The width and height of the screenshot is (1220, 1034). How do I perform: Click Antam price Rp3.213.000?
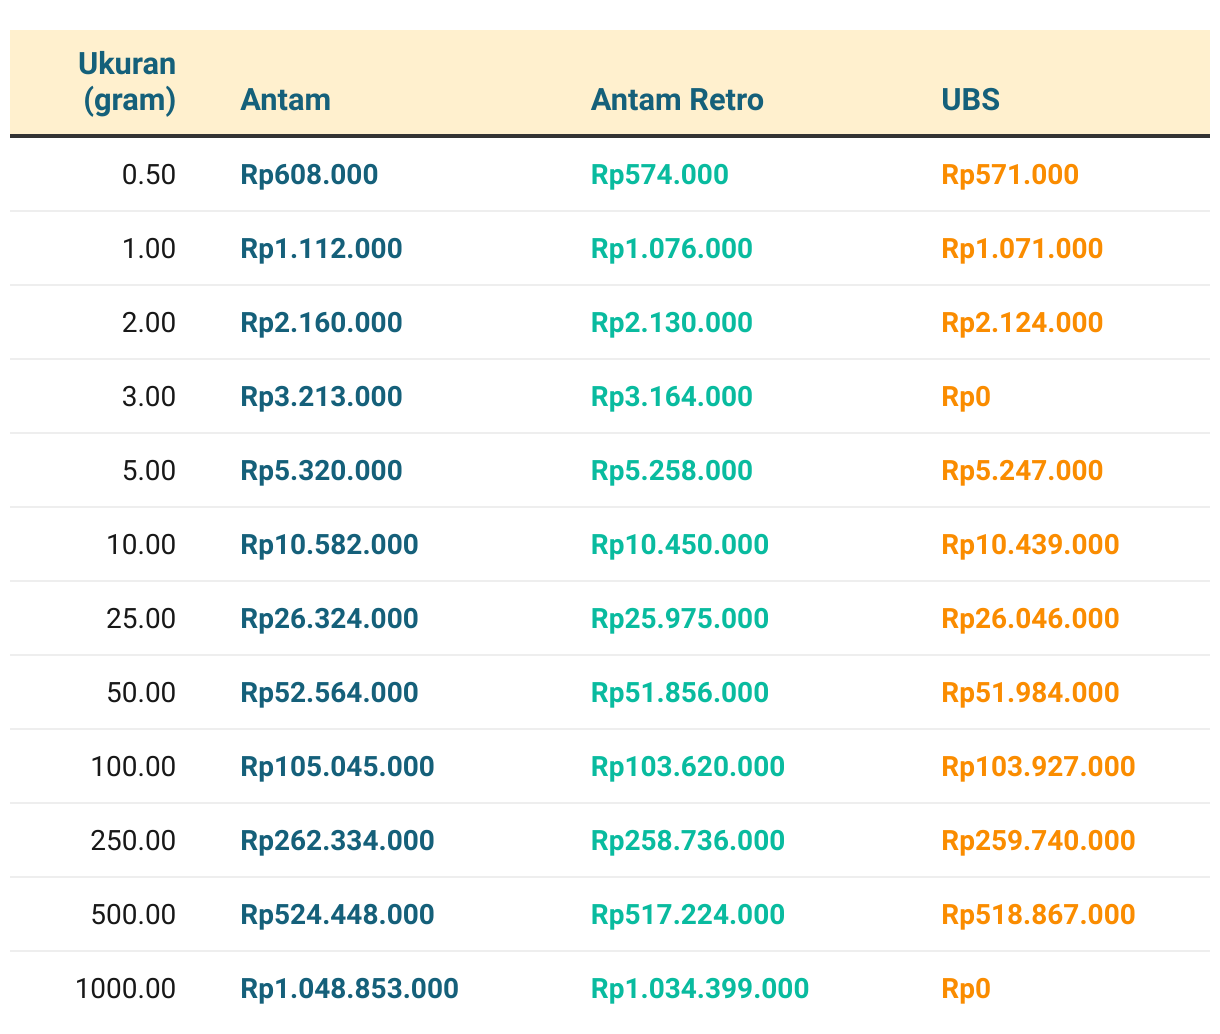[322, 397]
